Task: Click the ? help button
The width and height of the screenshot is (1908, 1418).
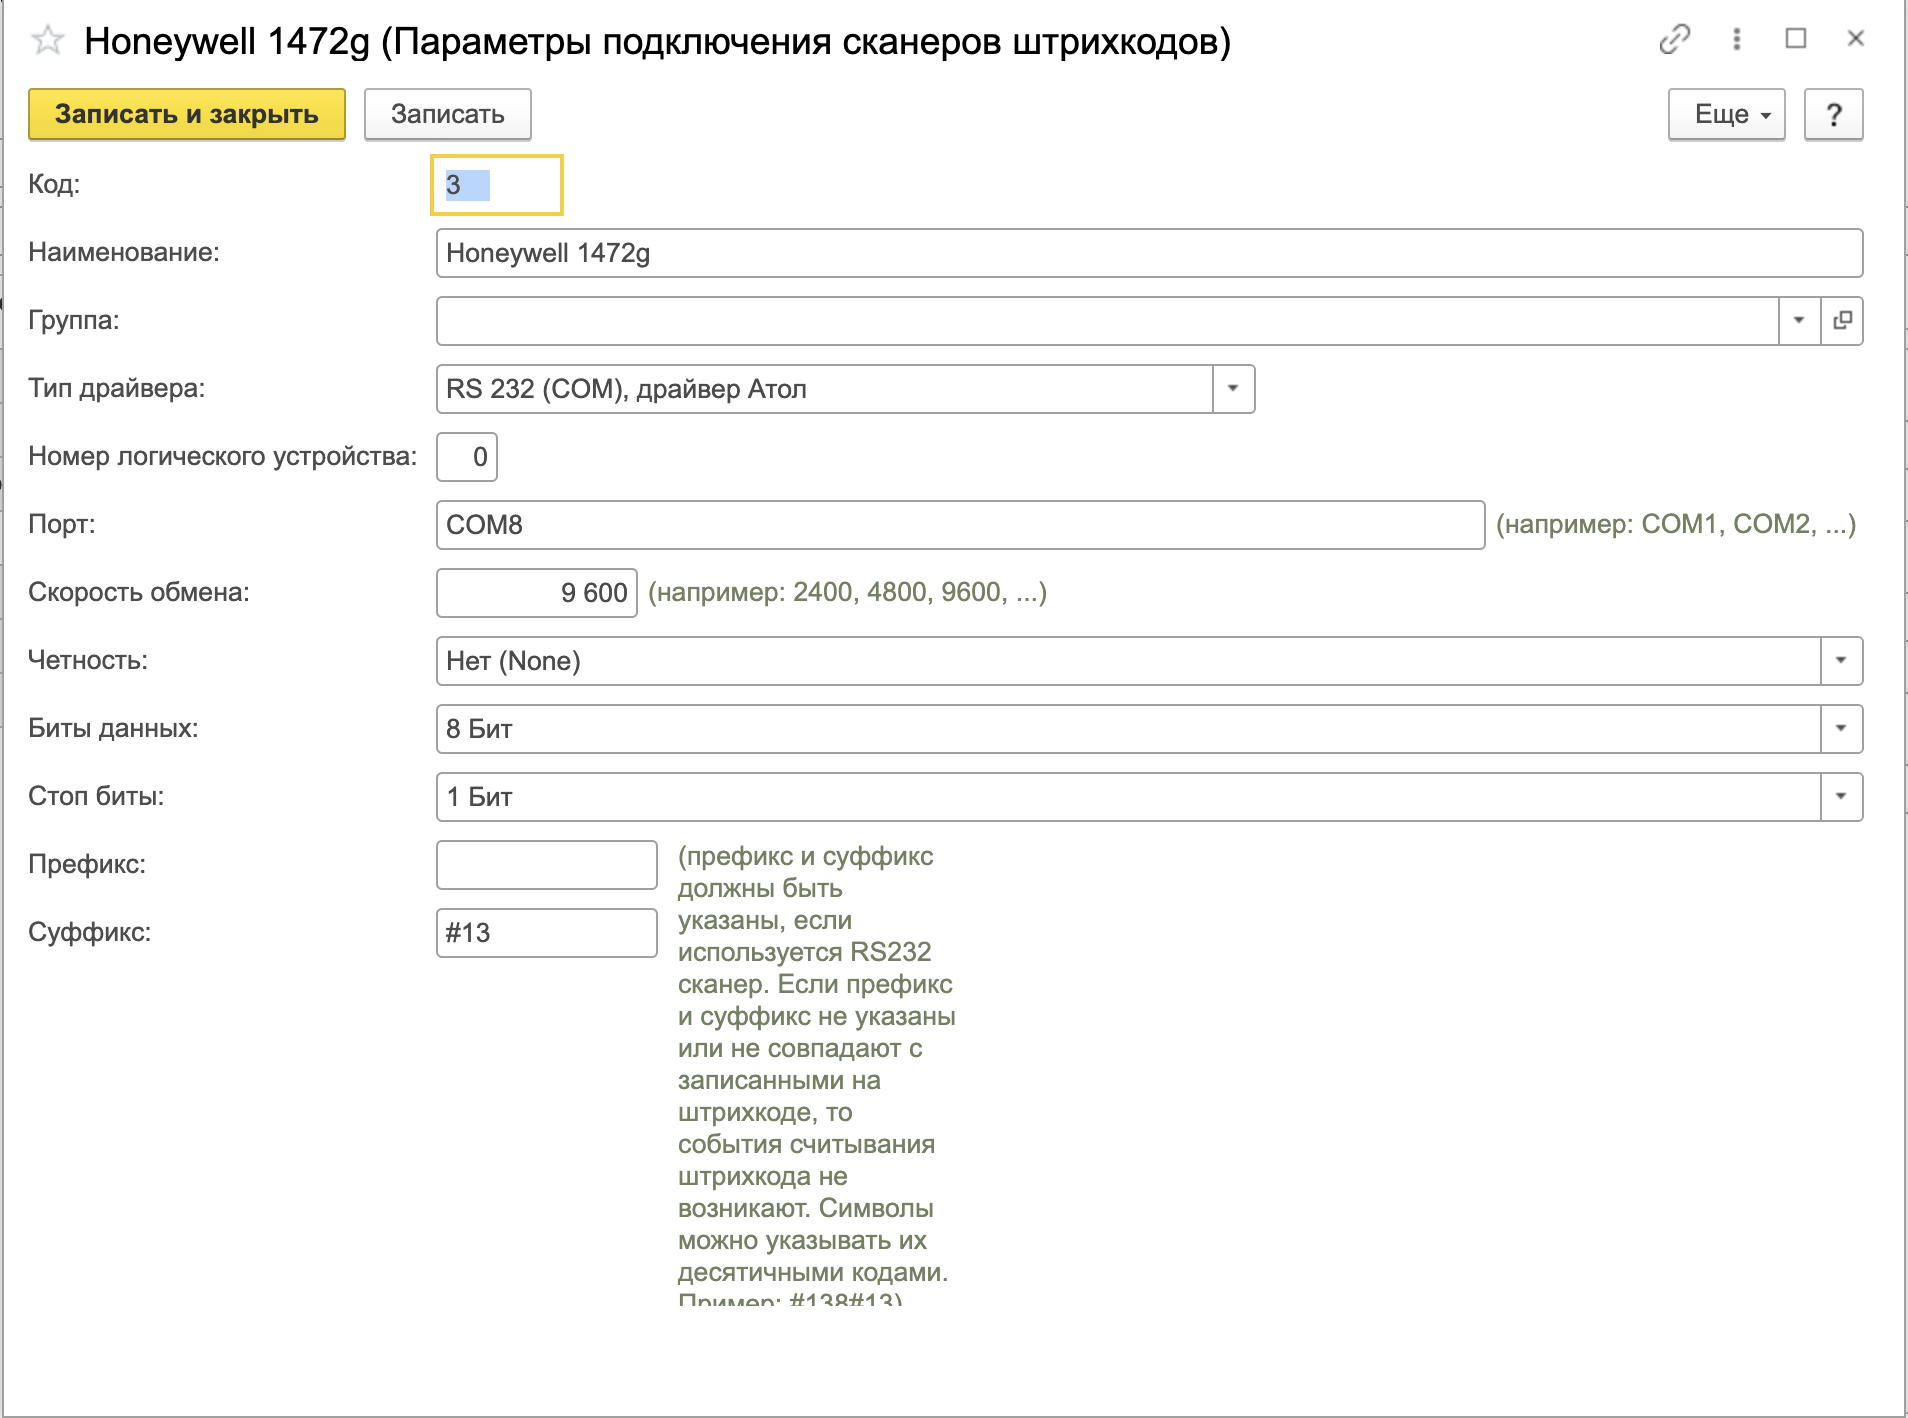Action: coord(1834,115)
